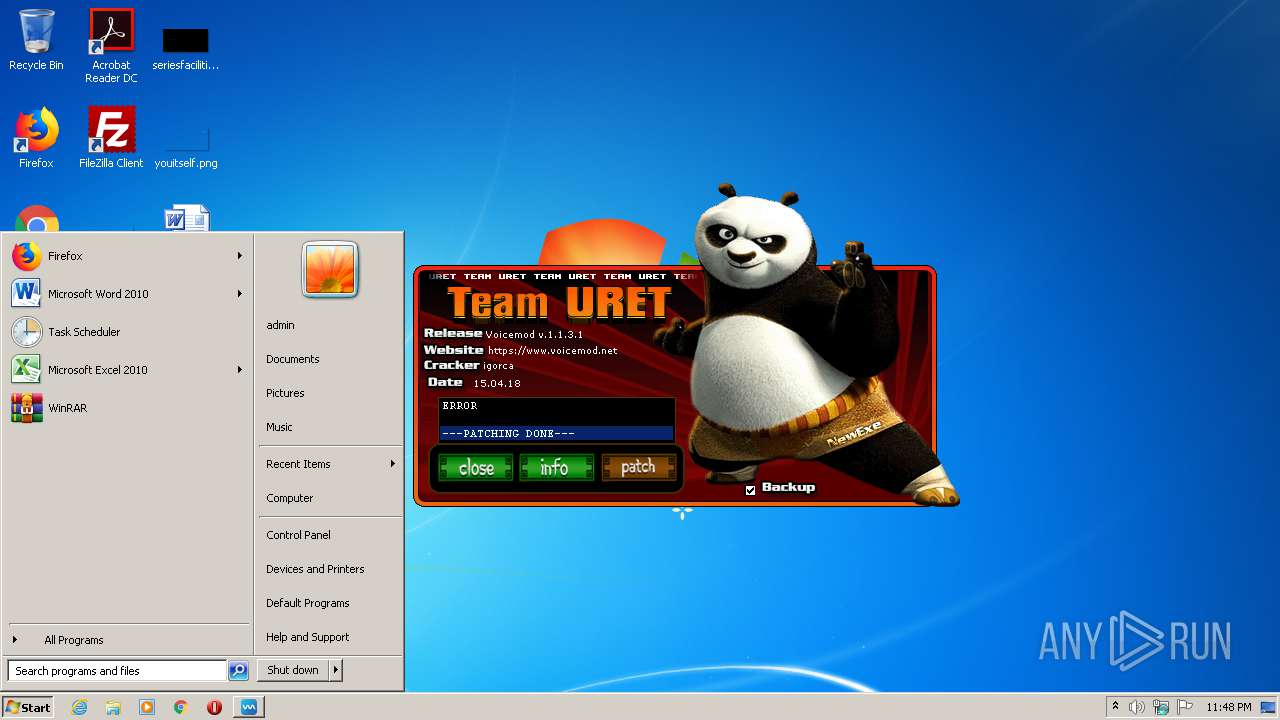The image size is (1280, 720).
Task: Click the Task Scheduler clock icon in the Start menu
Action: point(27,332)
